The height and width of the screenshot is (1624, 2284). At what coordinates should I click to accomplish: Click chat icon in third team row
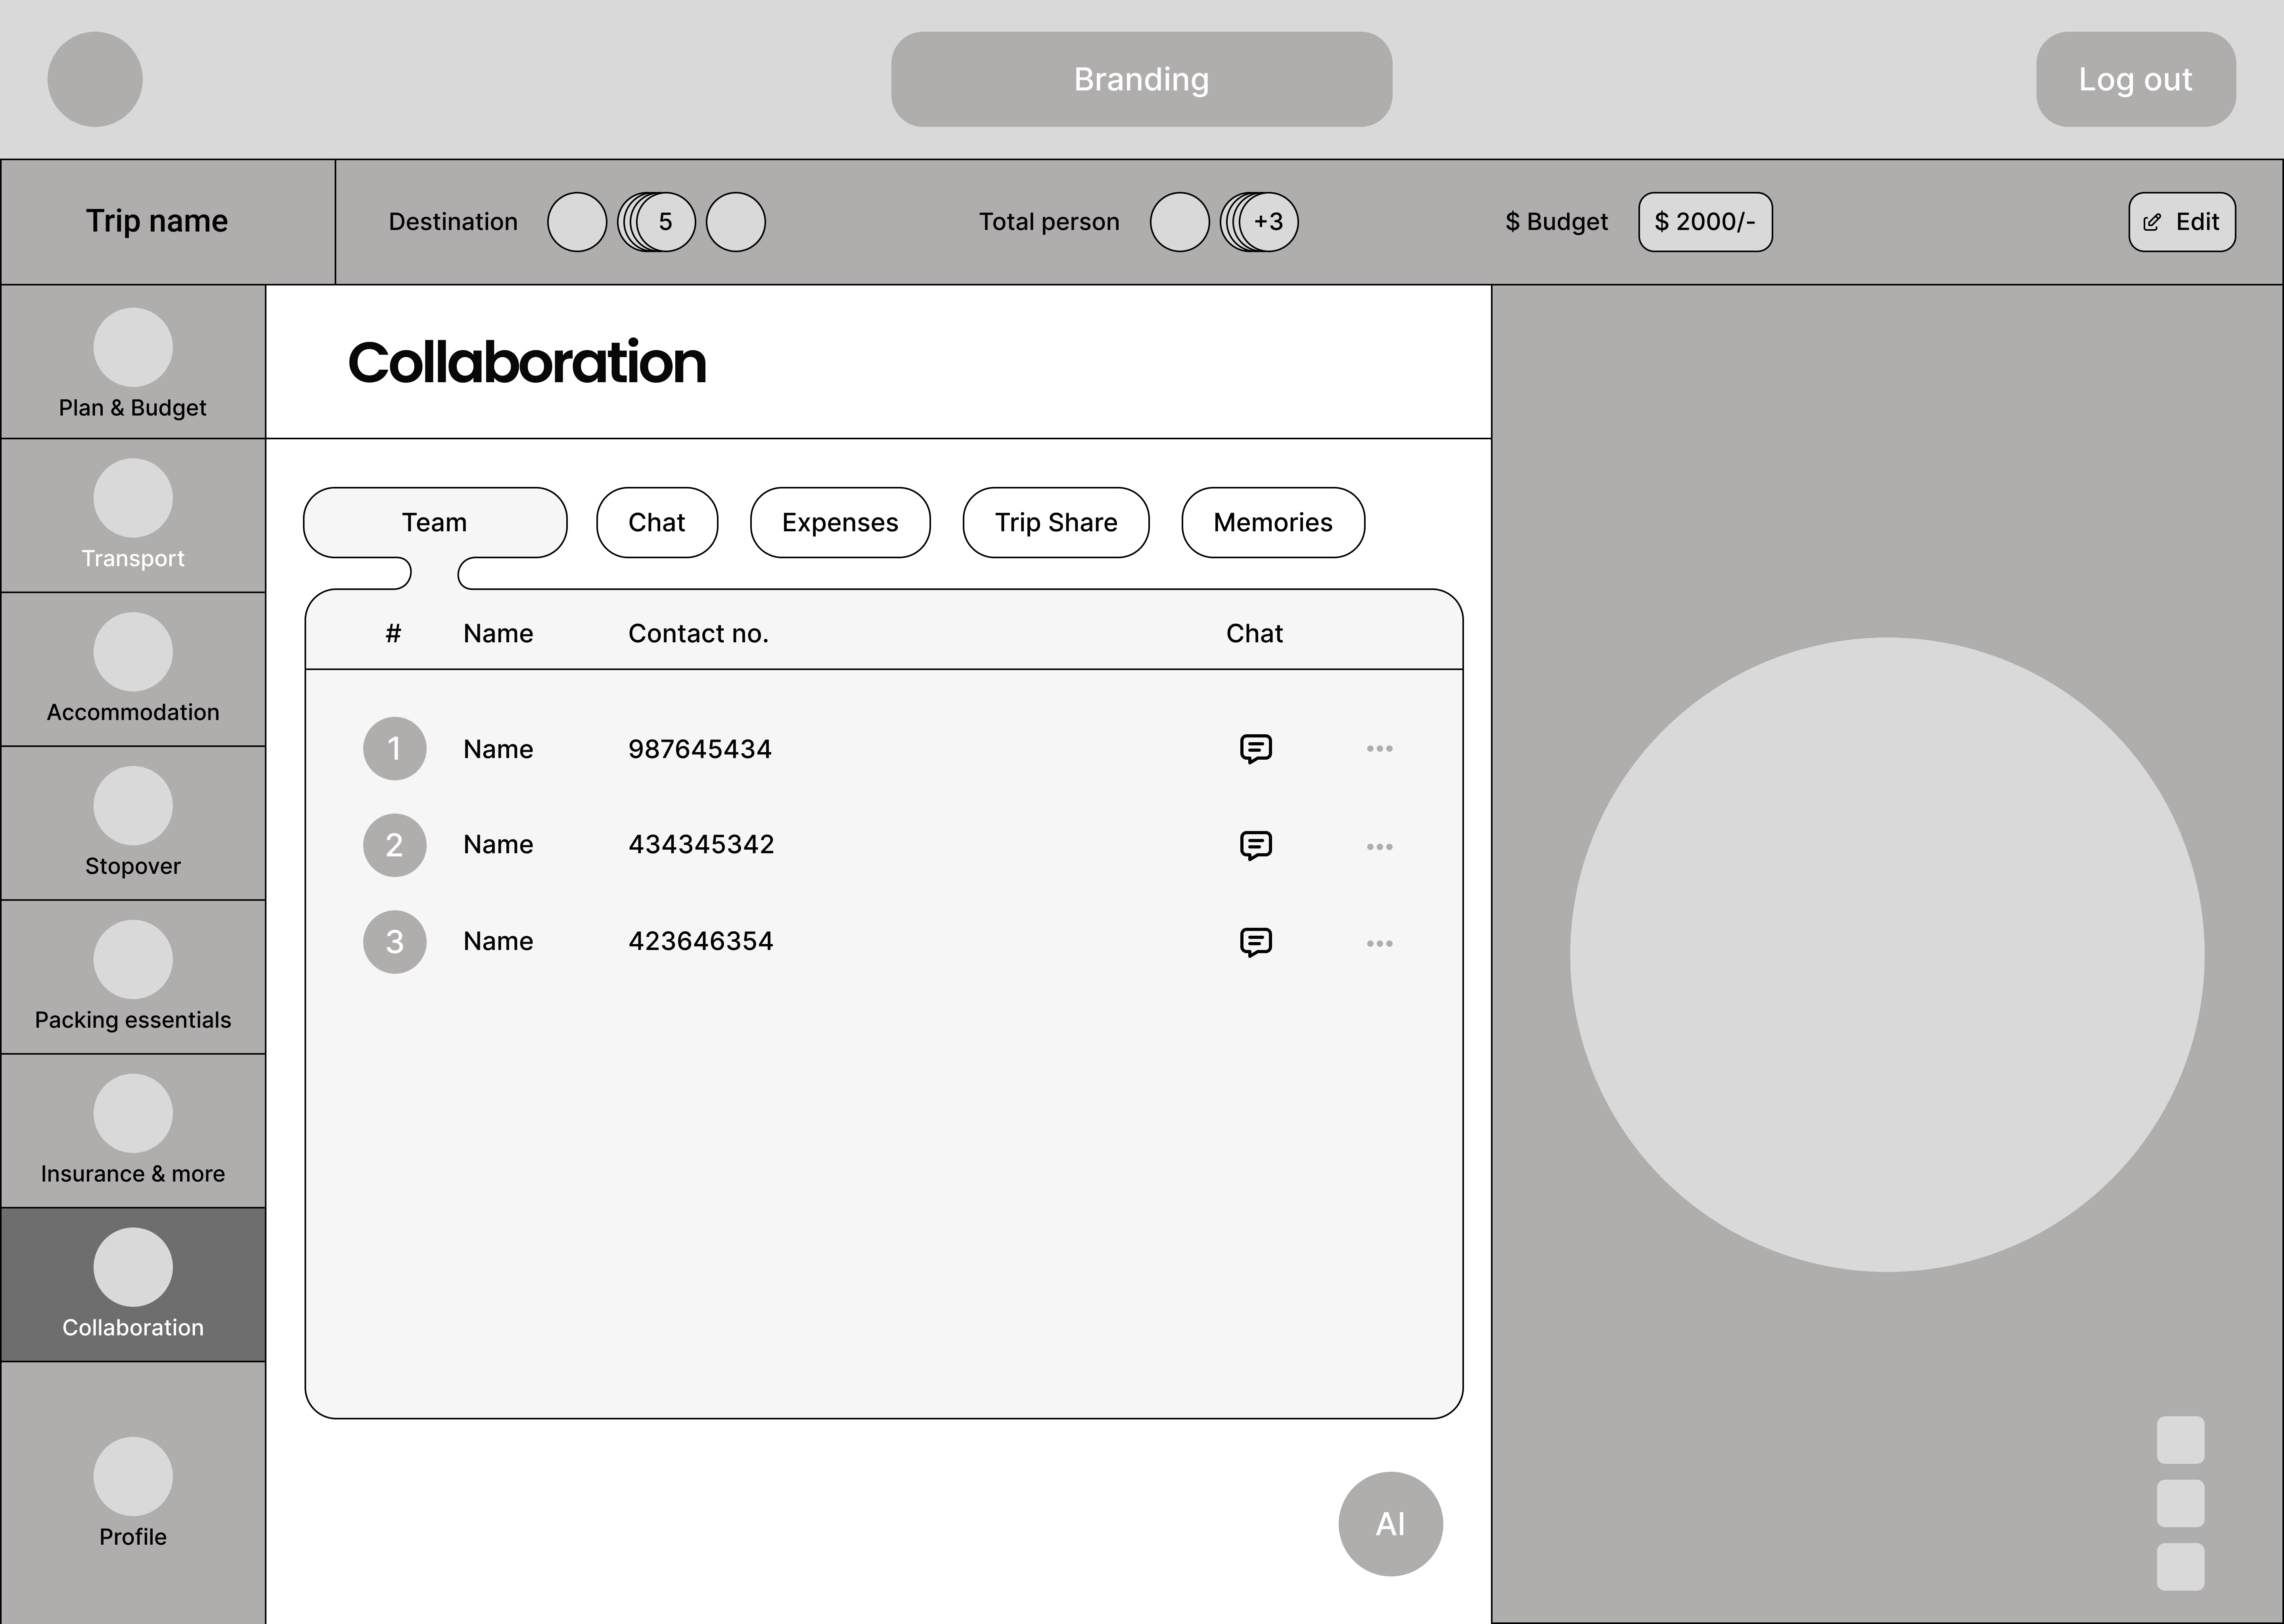point(1255,942)
